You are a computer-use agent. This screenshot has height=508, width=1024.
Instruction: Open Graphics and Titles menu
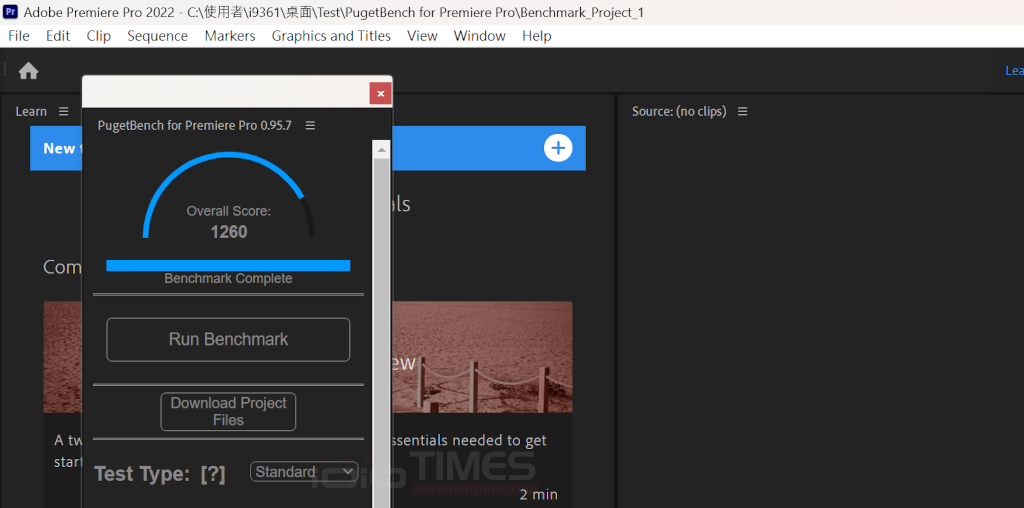pos(331,36)
